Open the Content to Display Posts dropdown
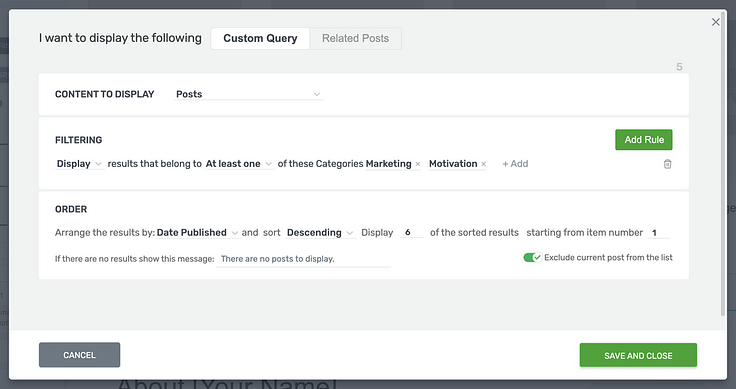 [248, 94]
